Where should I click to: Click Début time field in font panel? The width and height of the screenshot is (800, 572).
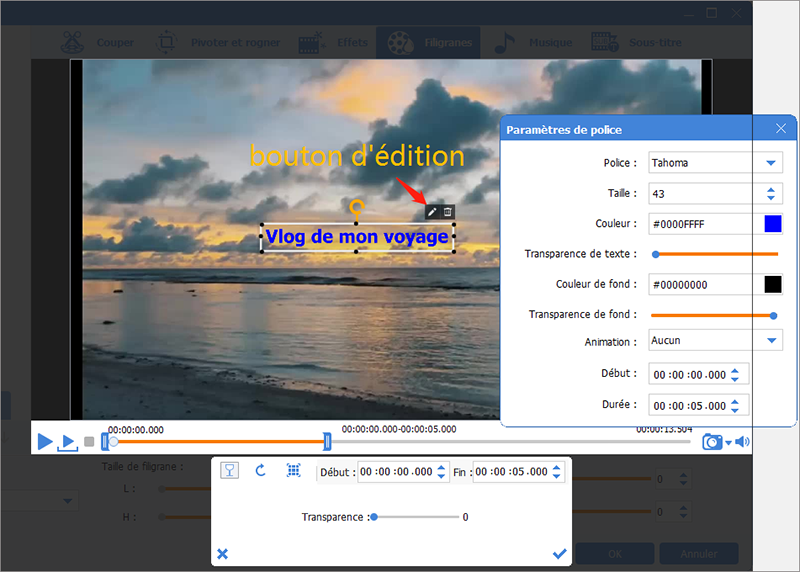(x=689, y=375)
